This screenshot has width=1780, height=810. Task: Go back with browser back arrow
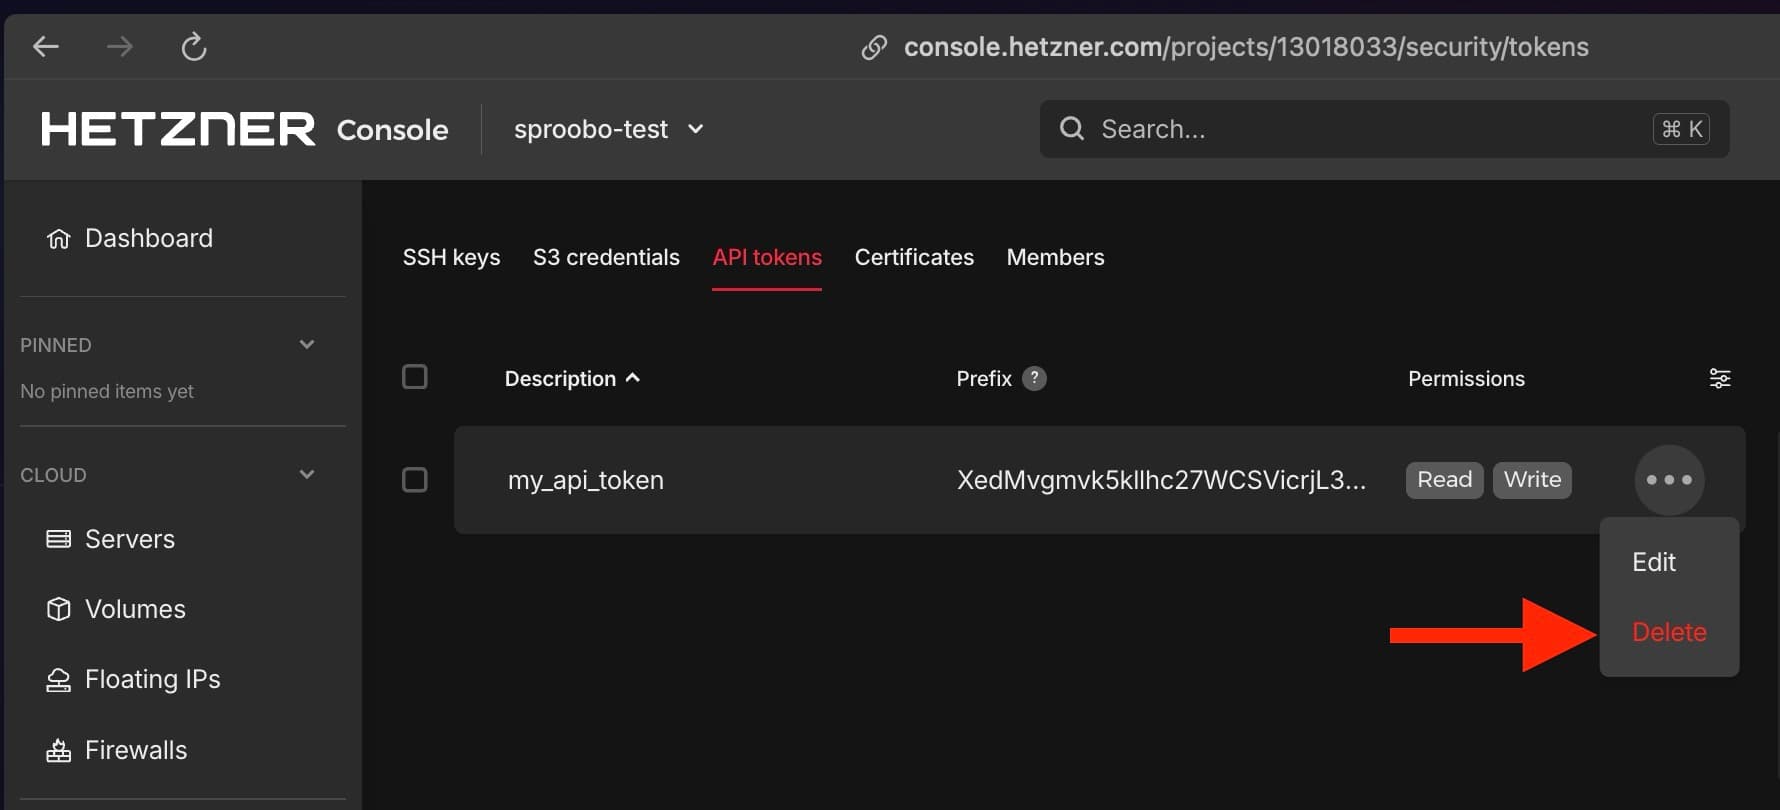tap(46, 46)
